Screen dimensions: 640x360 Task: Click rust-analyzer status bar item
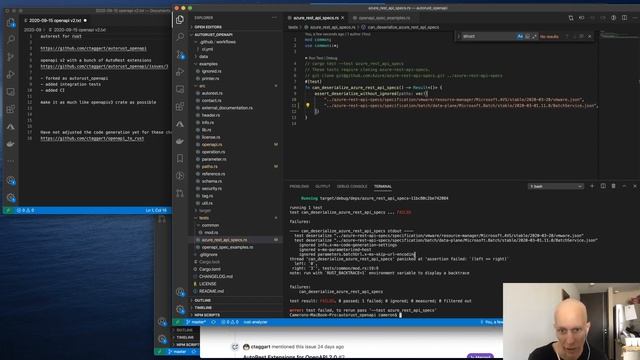pyautogui.click(x=255, y=322)
